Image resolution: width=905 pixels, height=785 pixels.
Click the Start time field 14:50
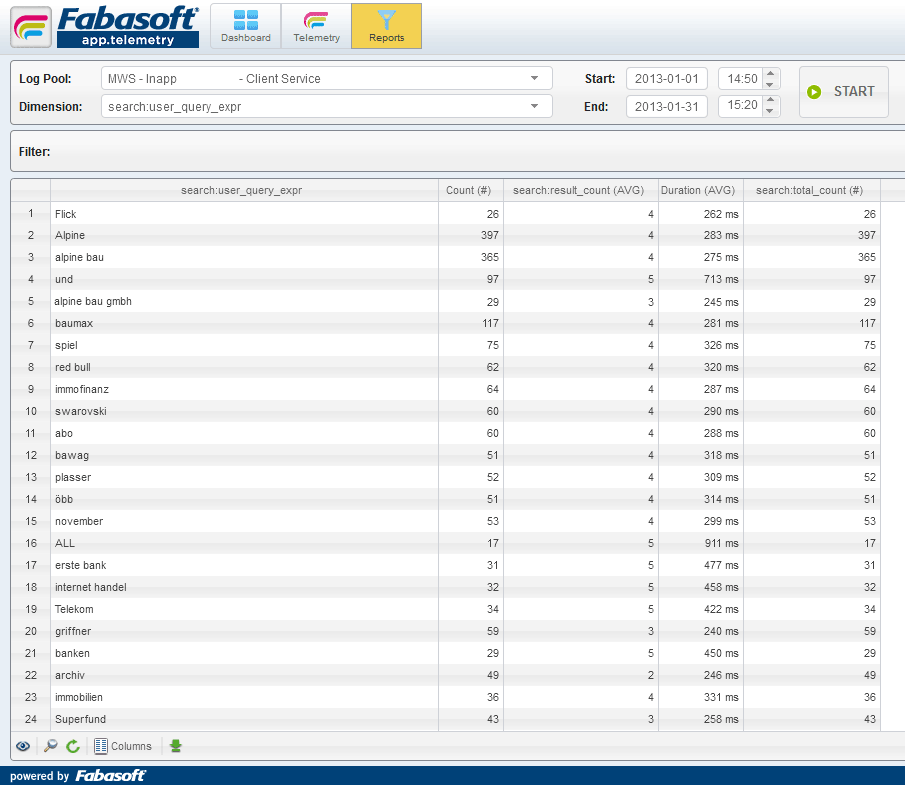click(x=741, y=78)
